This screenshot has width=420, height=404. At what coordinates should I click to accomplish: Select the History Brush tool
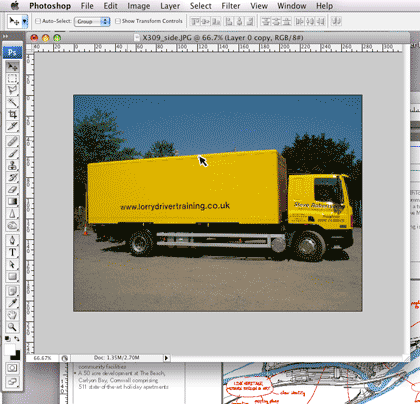tap(13, 177)
